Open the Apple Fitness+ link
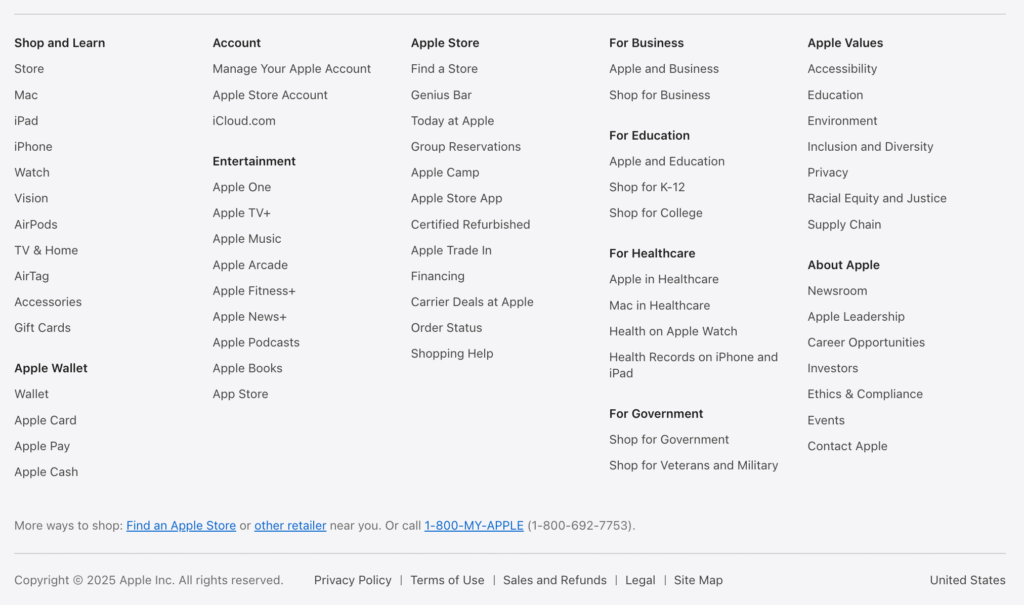This screenshot has width=1024, height=605. [254, 291]
